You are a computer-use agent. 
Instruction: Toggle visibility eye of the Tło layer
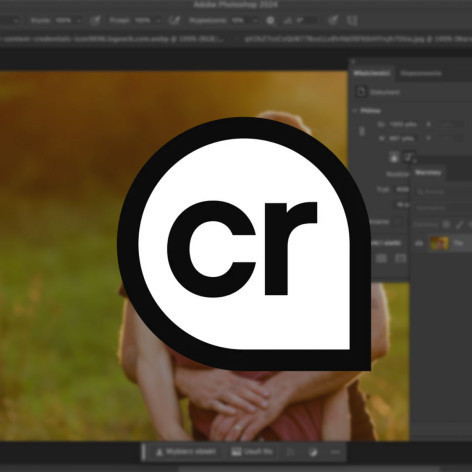(x=419, y=244)
